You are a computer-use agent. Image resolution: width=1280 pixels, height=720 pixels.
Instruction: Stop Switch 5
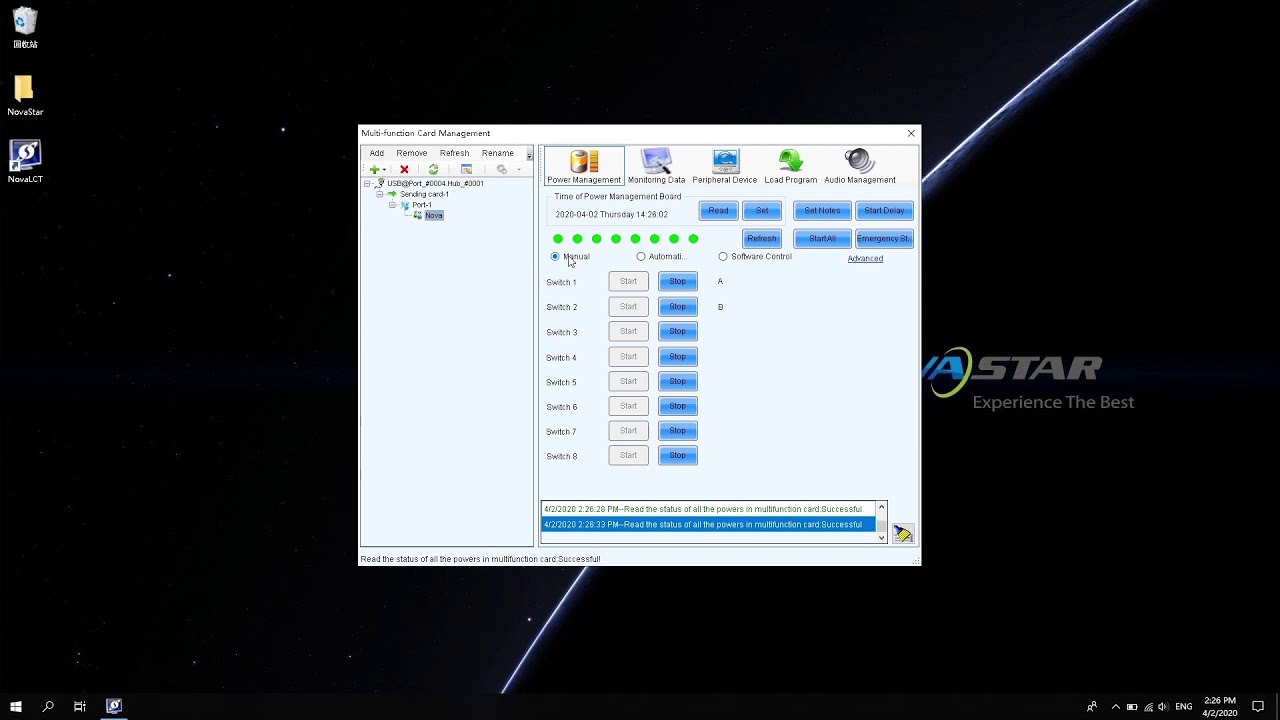point(678,381)
